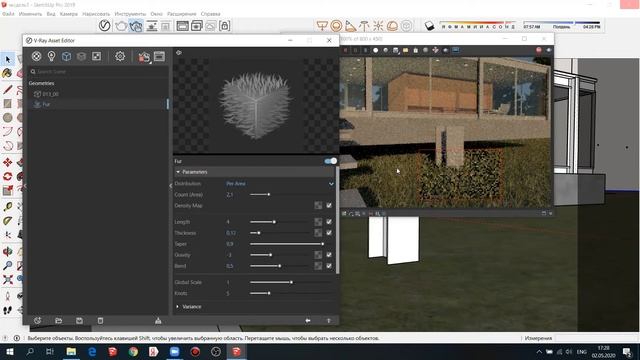The height and width of the screenshot is (360, 640).
Task: Add a V-Ray spot light from toolbar
Action: [350, 26]
